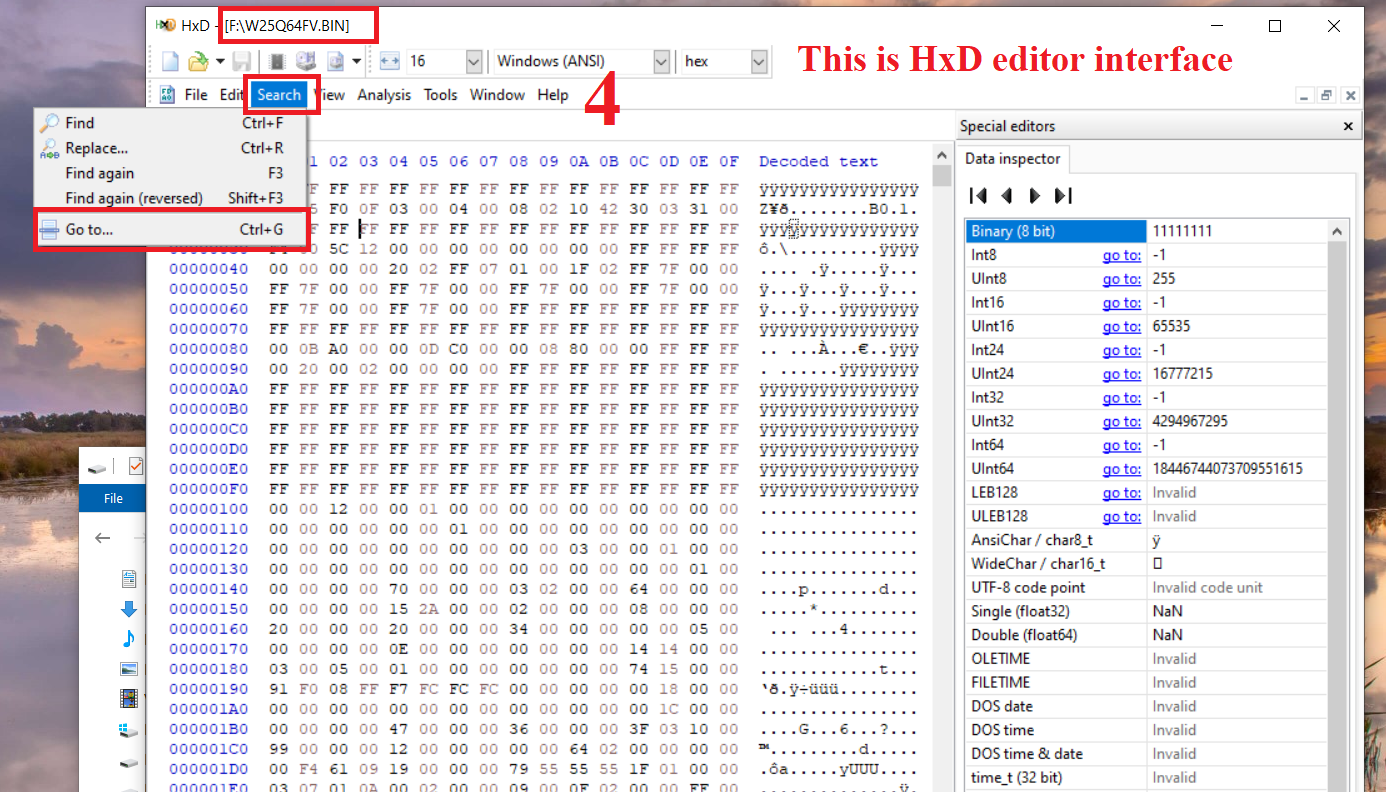Choose Find again from the Search menu

click(170, 173)
